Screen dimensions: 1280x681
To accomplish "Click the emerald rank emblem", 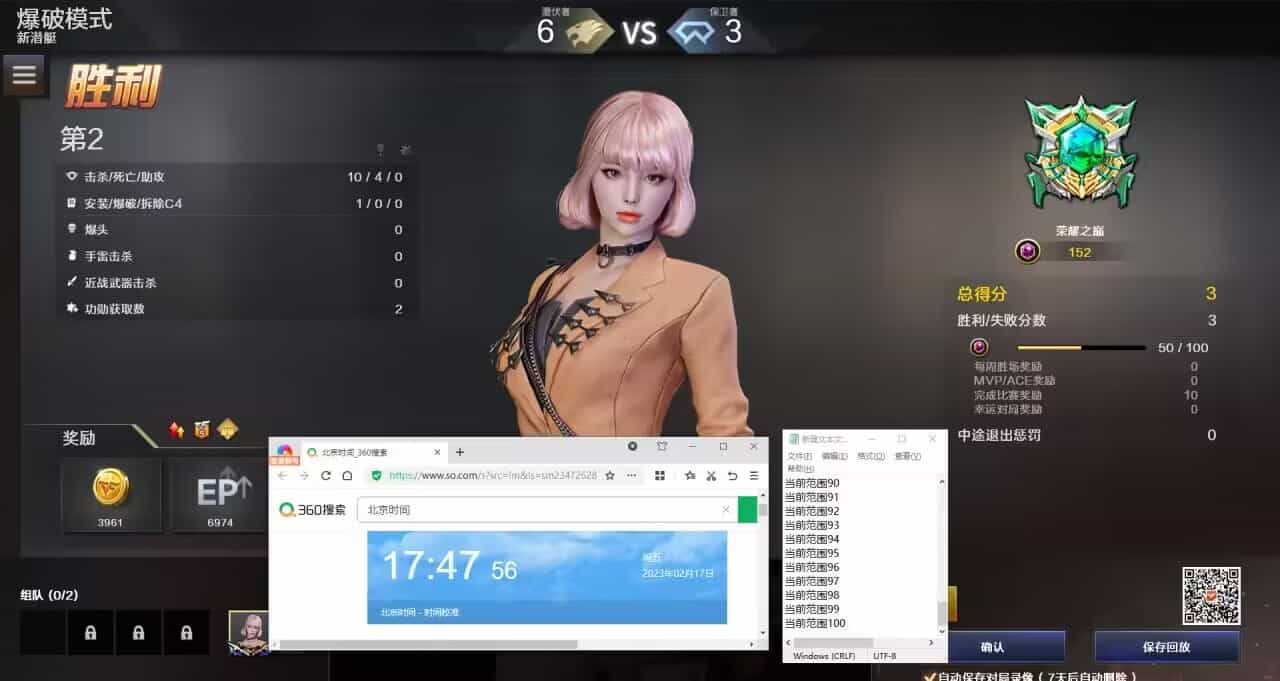I will pos(1081,154).
